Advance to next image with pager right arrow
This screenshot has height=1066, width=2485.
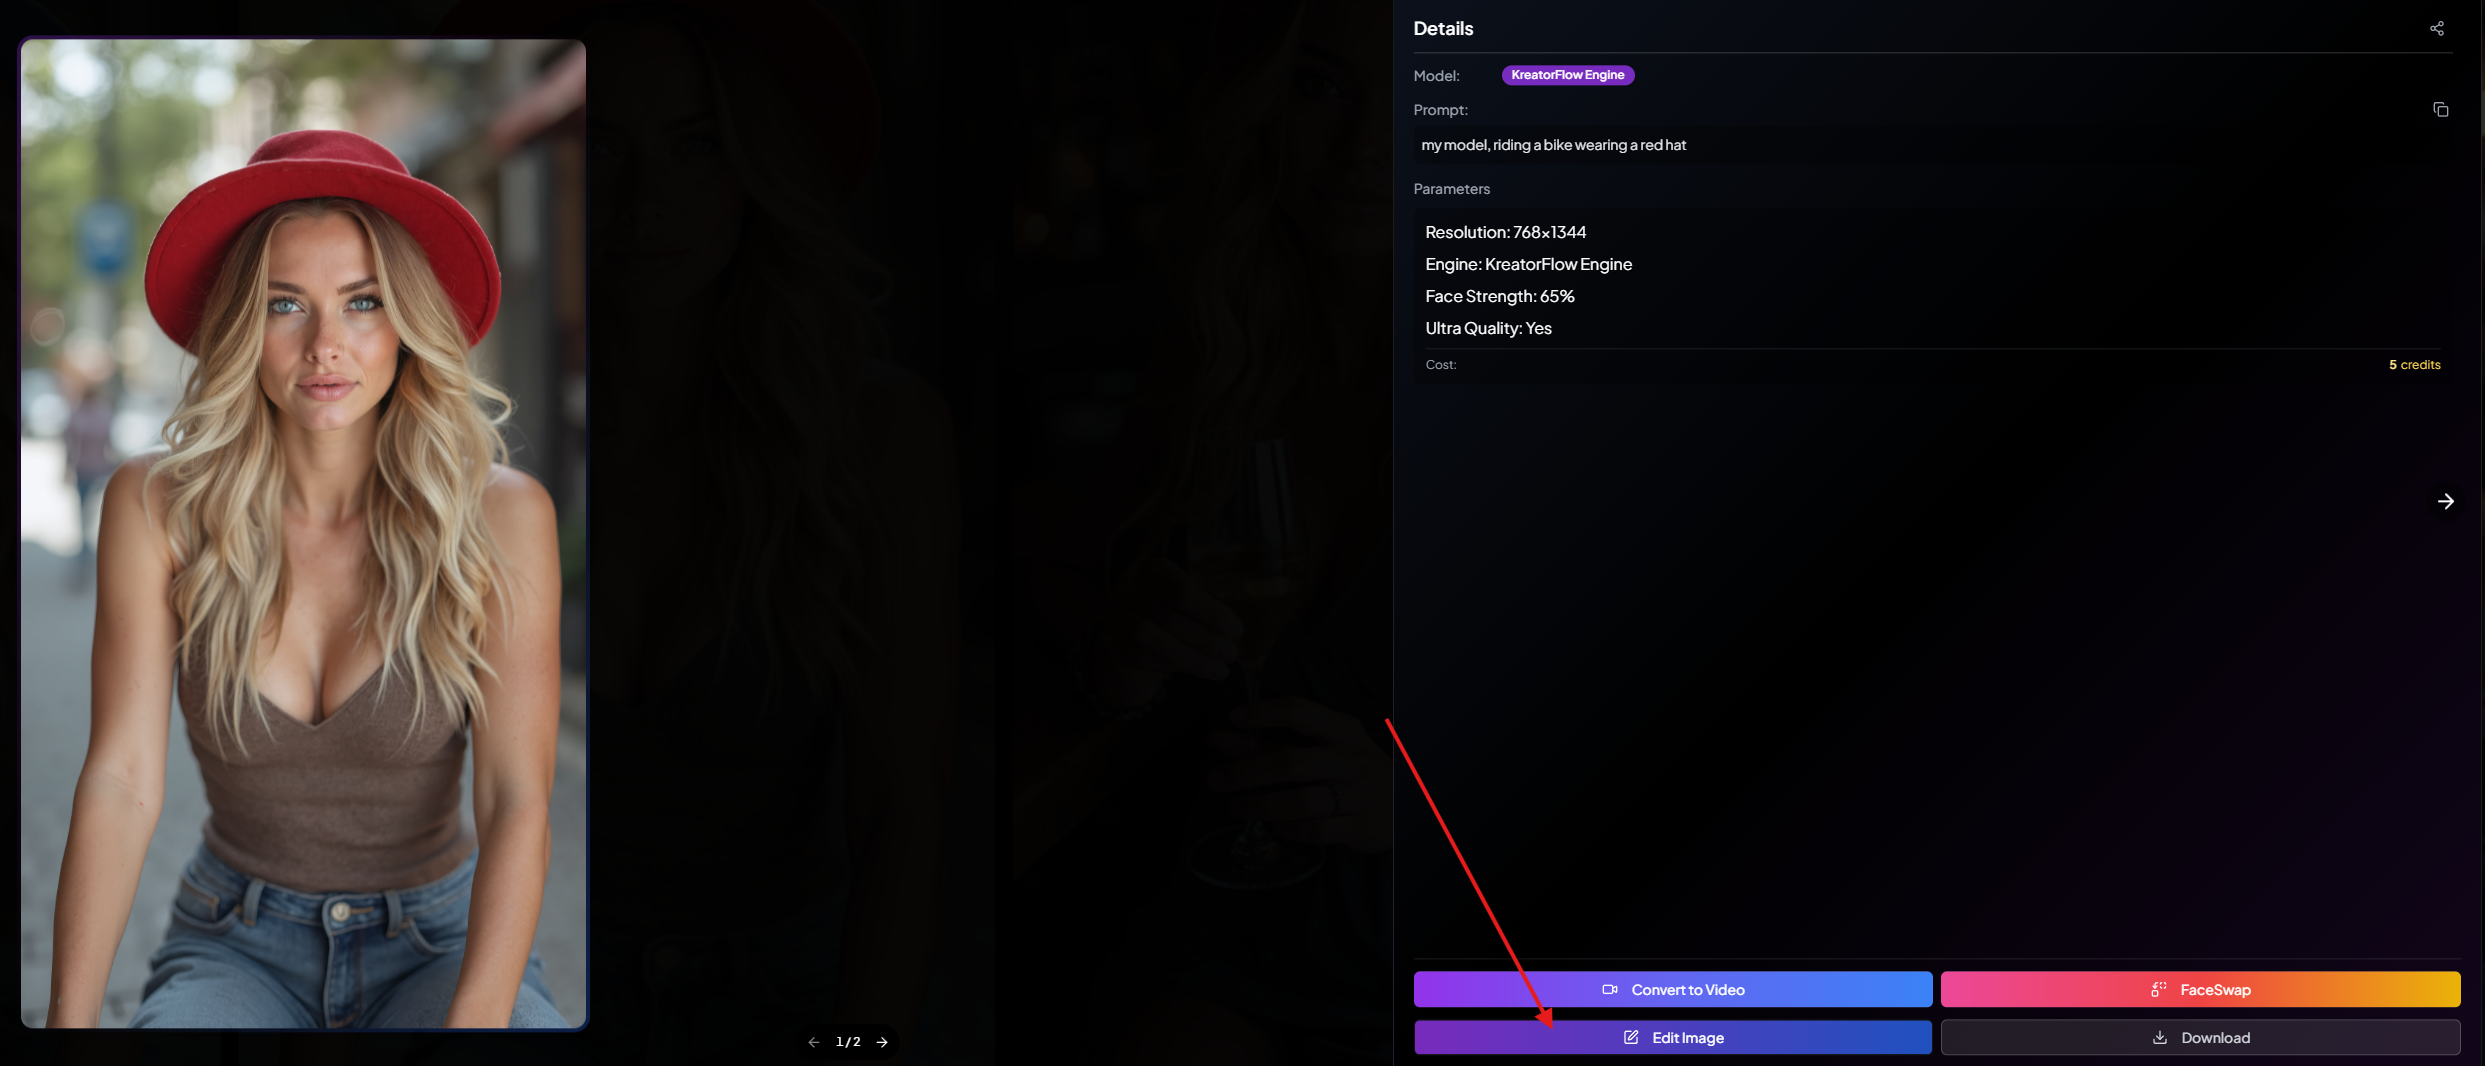882,1042
